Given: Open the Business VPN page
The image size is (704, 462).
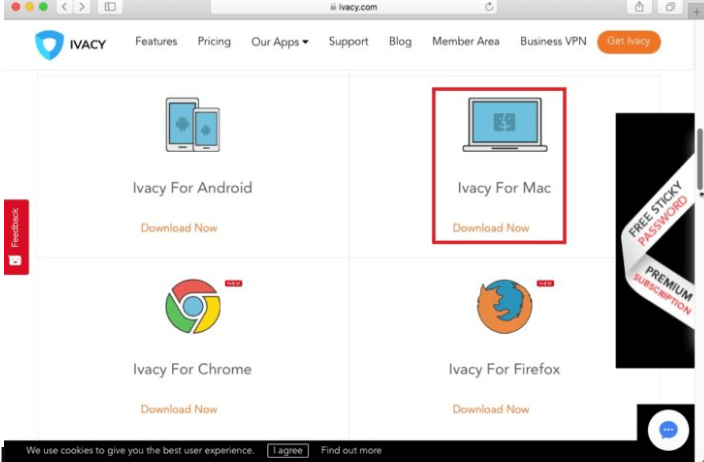Looking at the screenshot, I should pyautogui.click(x=553, y=41).
